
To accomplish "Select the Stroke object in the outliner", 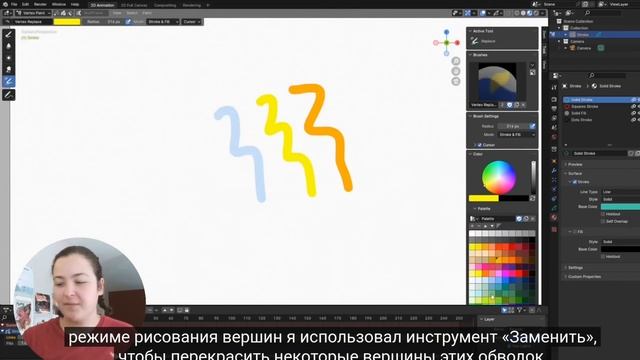I will [582, 35].
